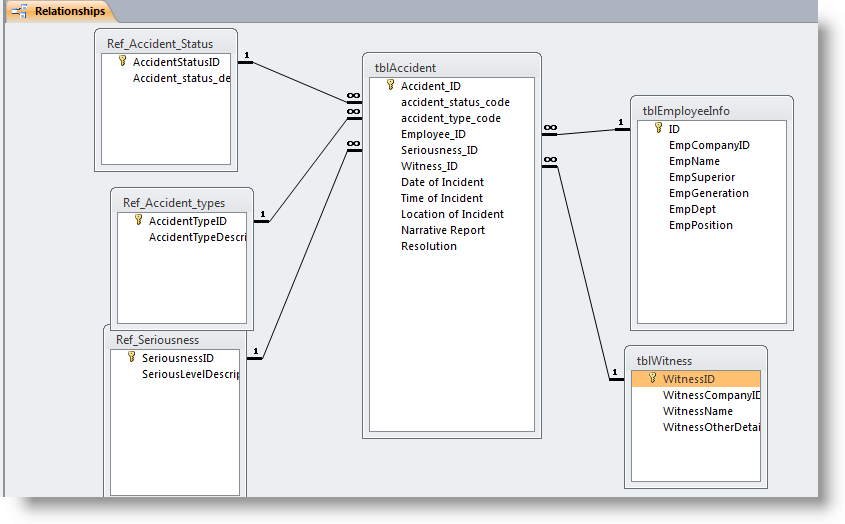
Task: Click the key icon beside ID in tblEmployeeInfo
Action: [659, 128]
